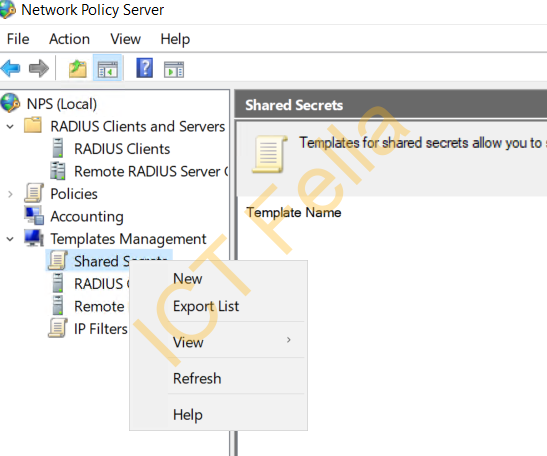Screen dimensions: 547x456
Task: Open the Help menu in menu bar
Action: (x=175, y=39)
